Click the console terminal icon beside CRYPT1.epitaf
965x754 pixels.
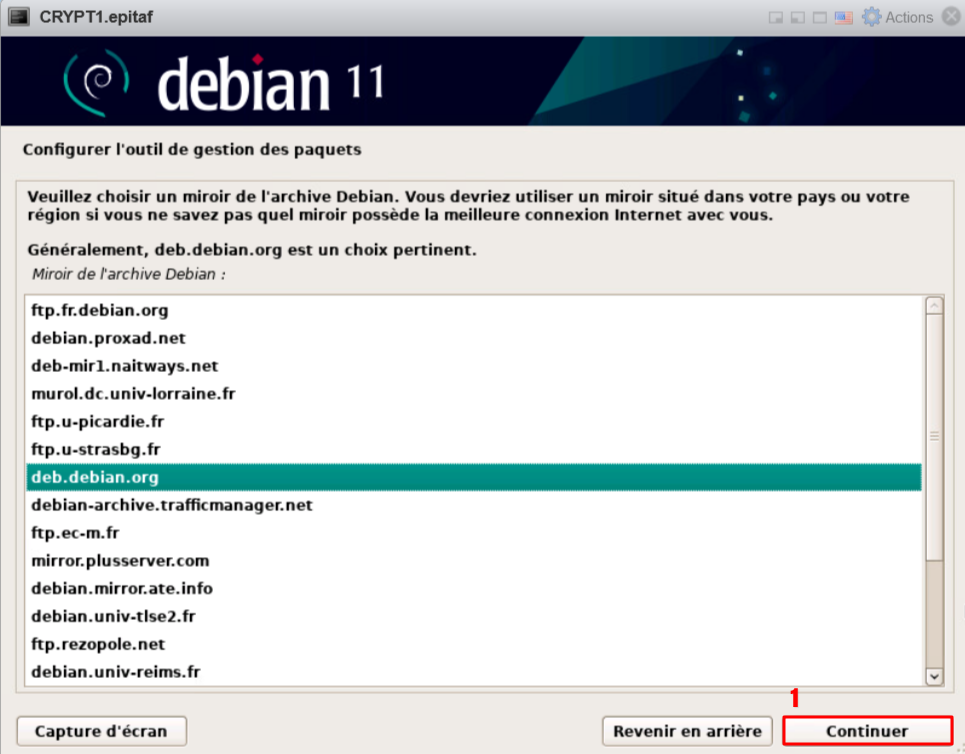pos(18,17)
